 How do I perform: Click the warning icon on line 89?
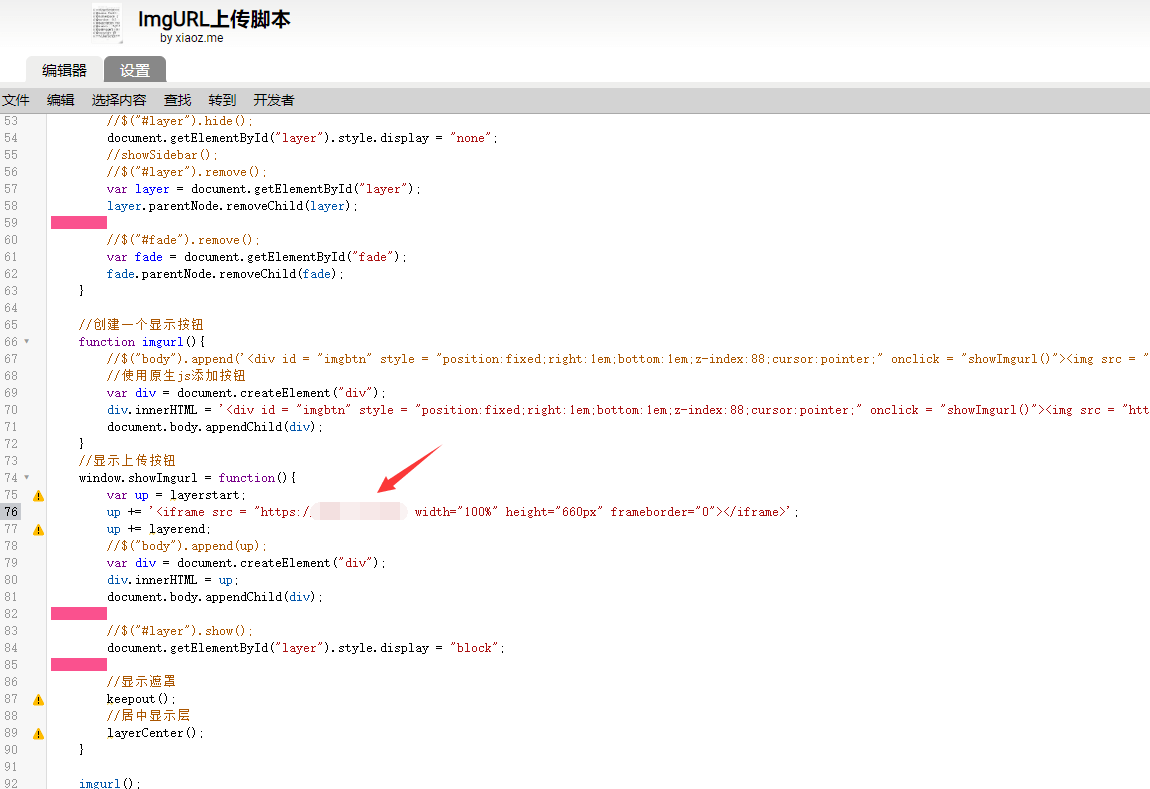(x=38, y=733)
